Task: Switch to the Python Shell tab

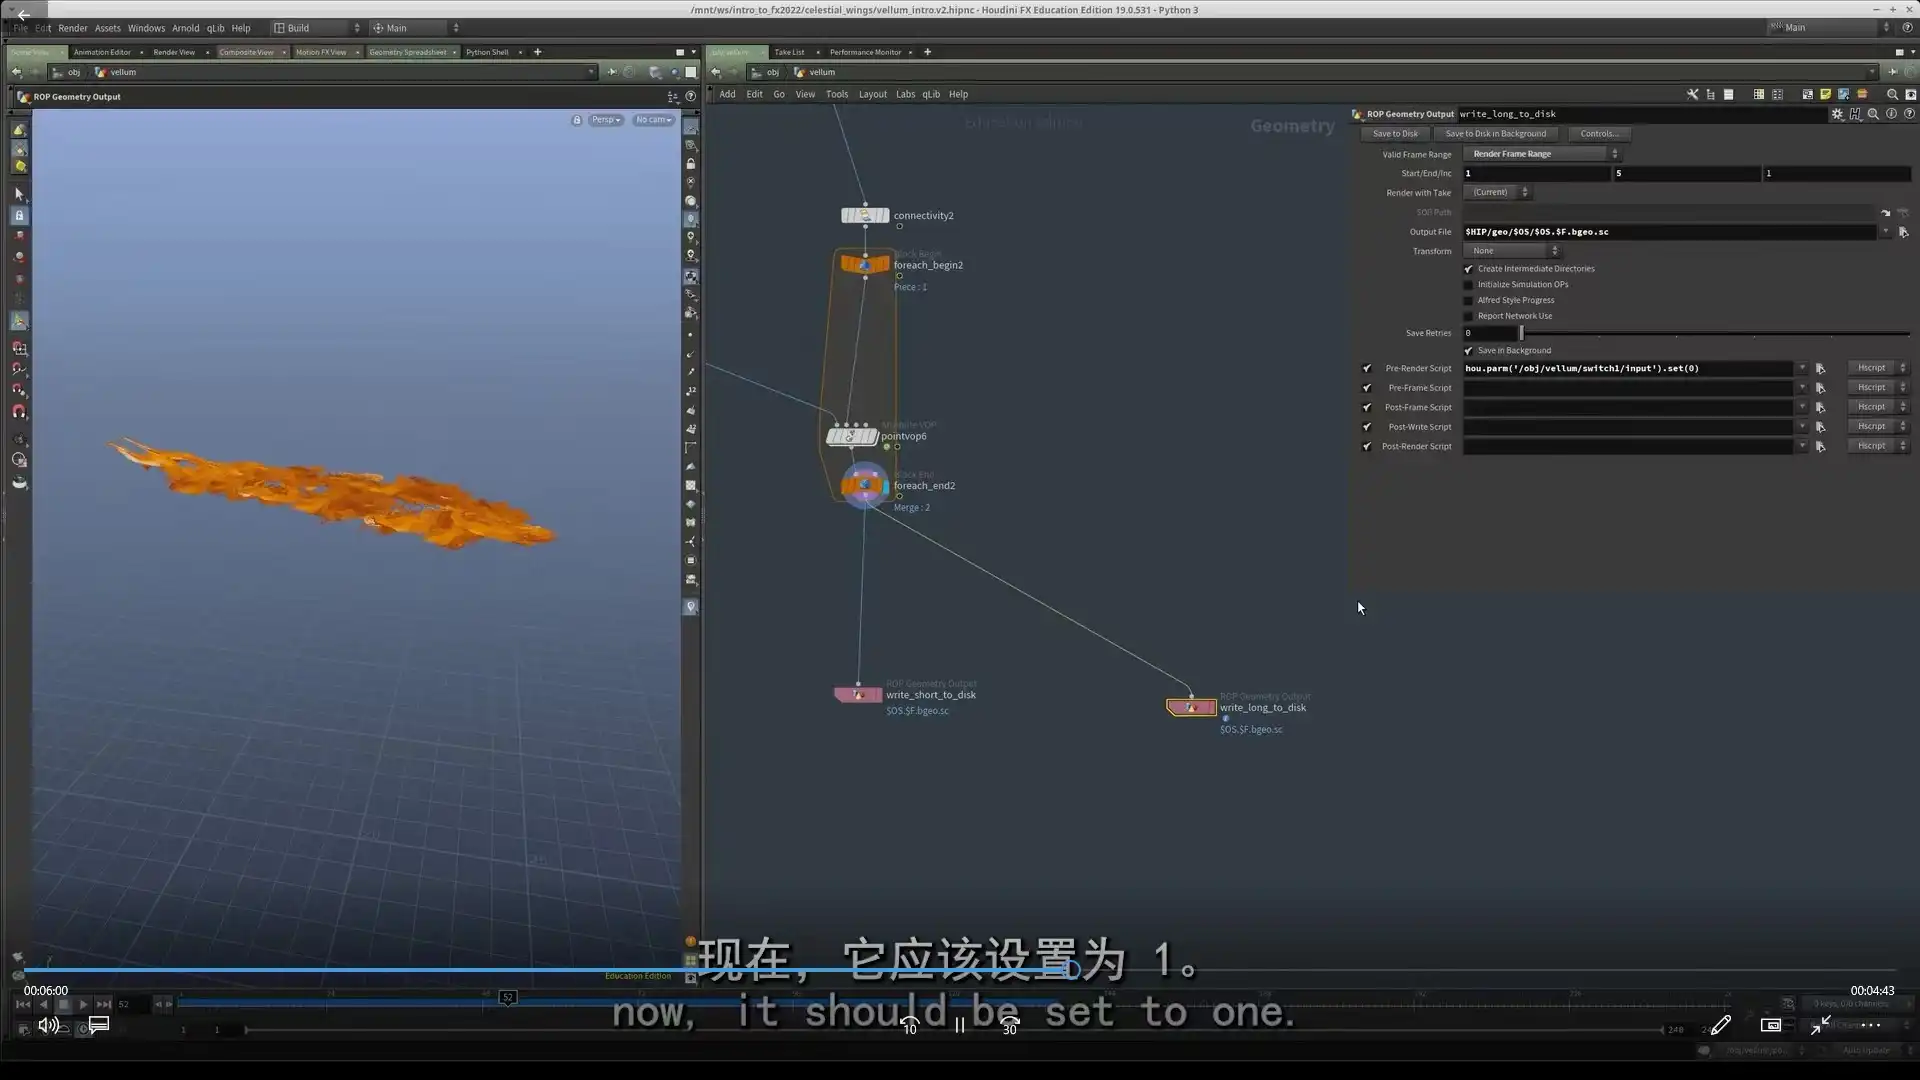Action: click(487, 52)
